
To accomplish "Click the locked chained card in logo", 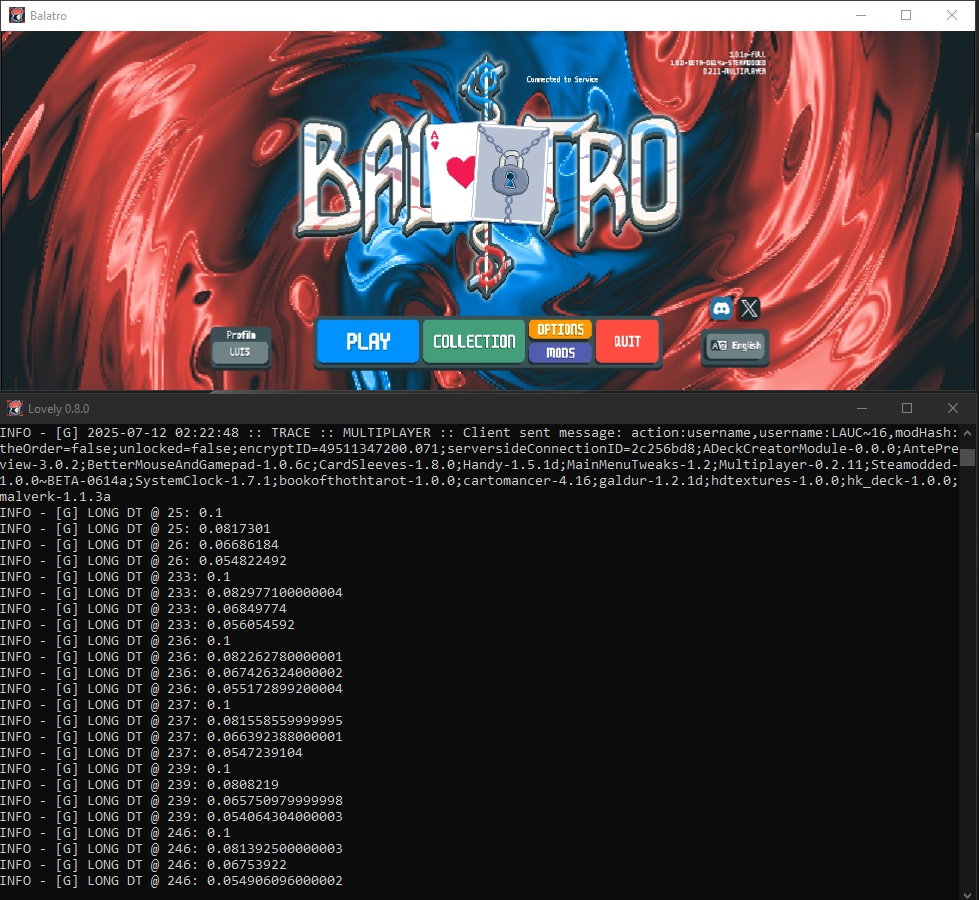I will coord(510,173).
